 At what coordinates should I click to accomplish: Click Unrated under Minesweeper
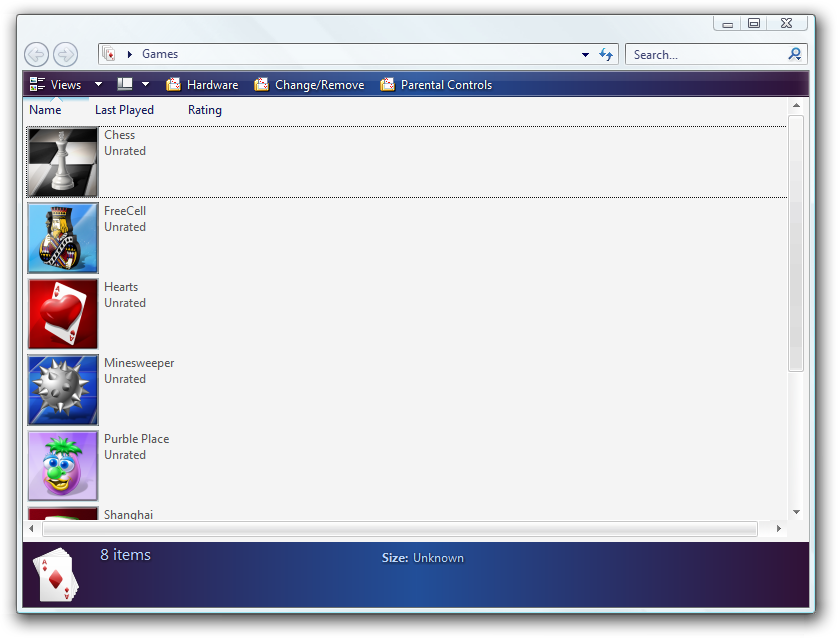(x=125, y=379)
